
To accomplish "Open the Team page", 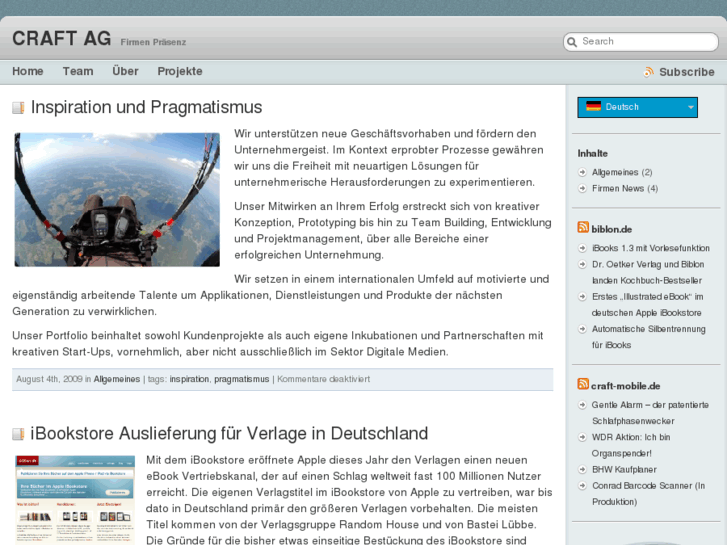I will [x=78, y=71].
